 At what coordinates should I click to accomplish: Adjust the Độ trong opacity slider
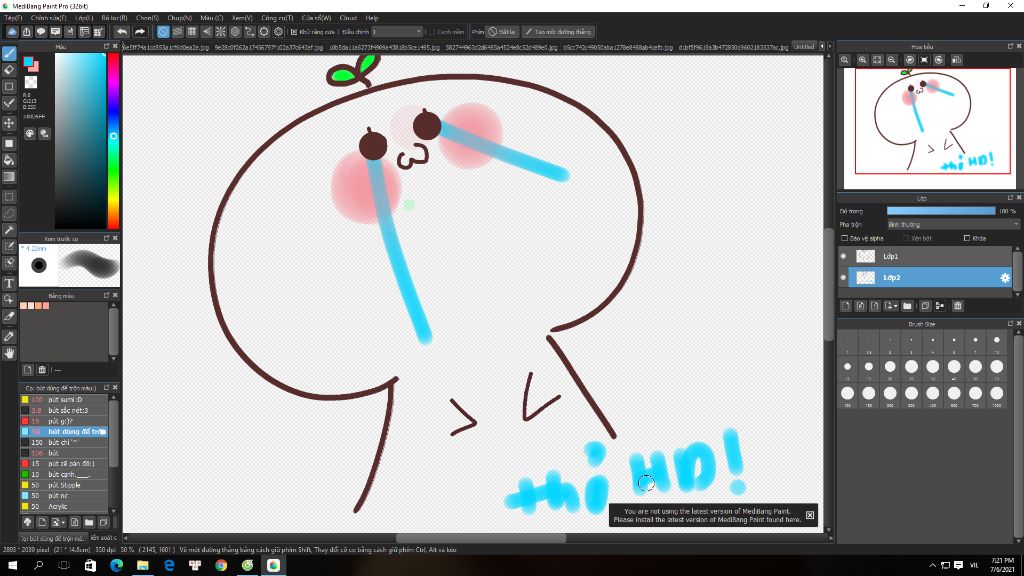pos(941,211)
